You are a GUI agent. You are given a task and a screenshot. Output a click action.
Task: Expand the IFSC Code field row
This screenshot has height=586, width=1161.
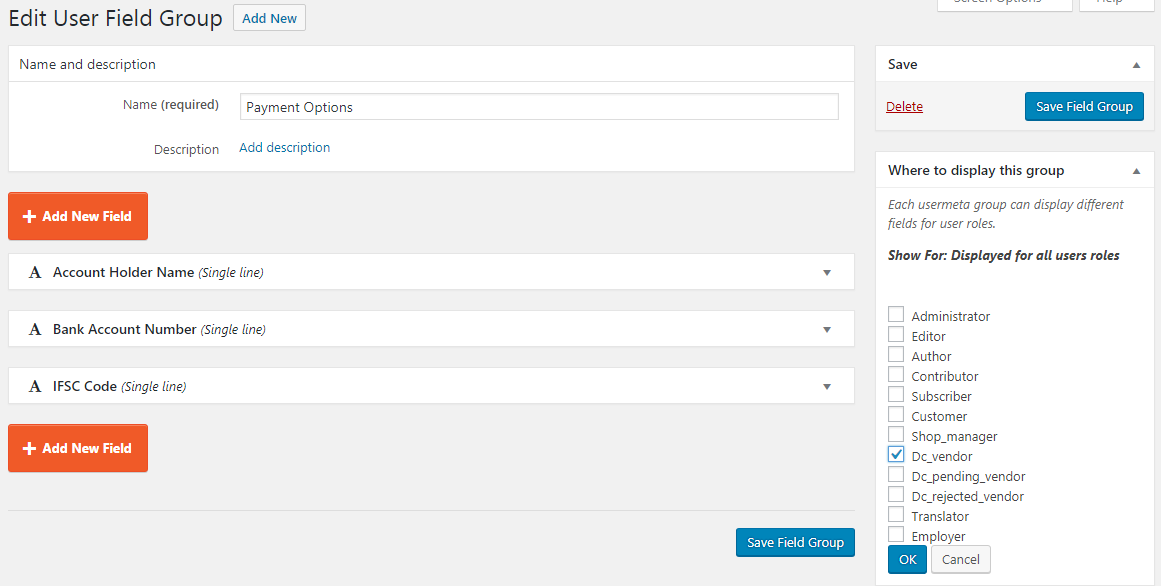coord(827,387)
